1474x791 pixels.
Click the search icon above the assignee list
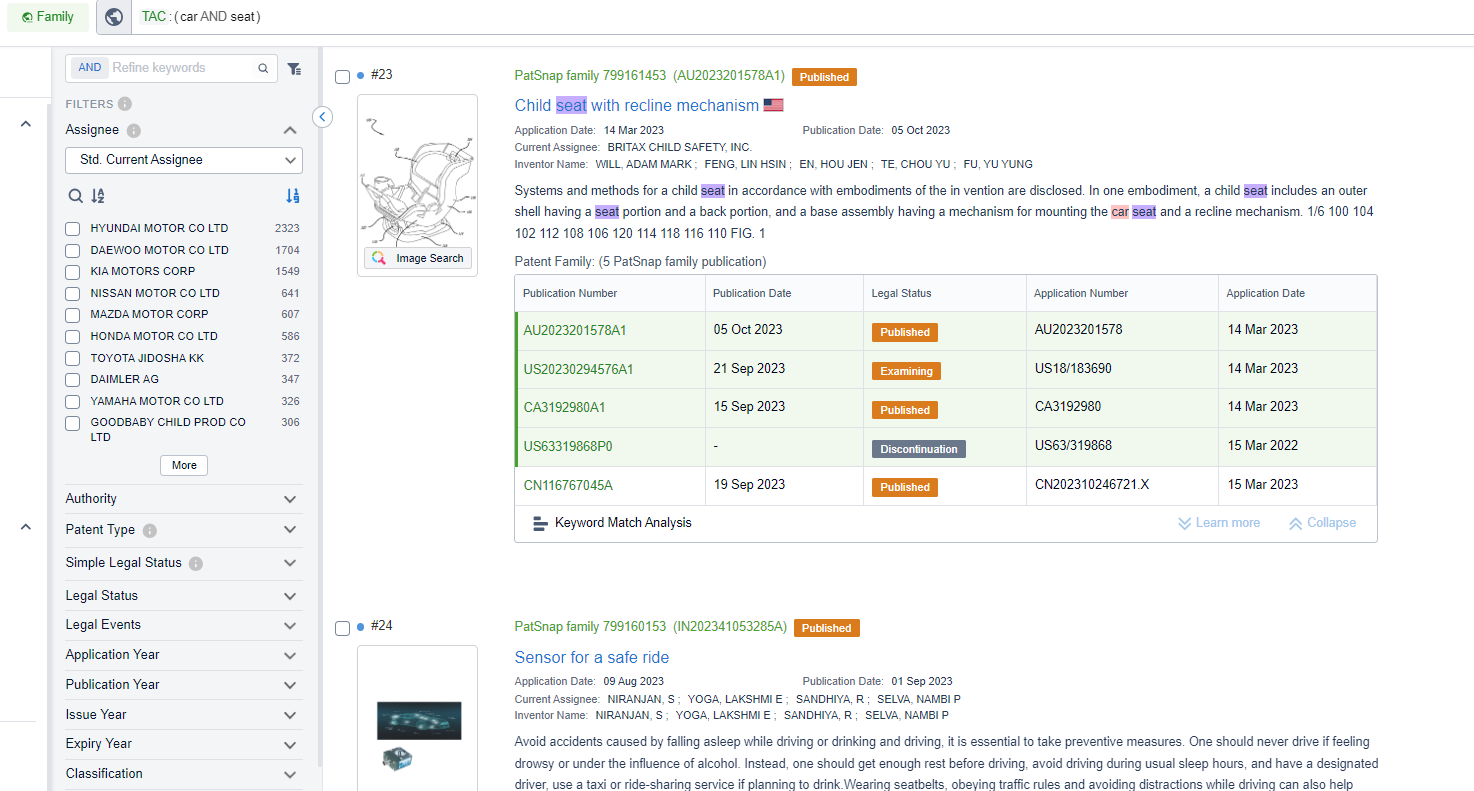[75, 196]
